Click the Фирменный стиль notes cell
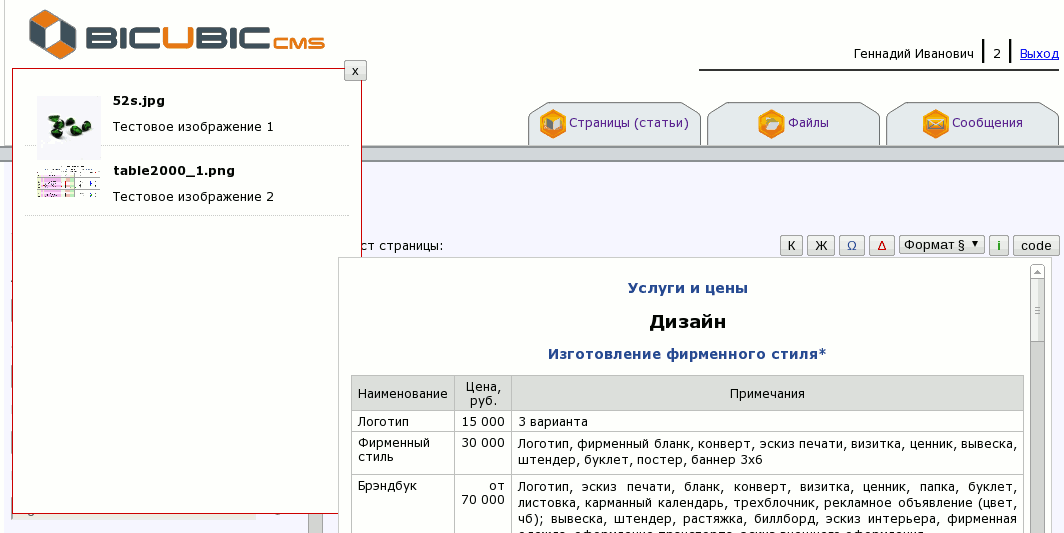Viewport: 1064px width, 533px height. pos(767,453)
